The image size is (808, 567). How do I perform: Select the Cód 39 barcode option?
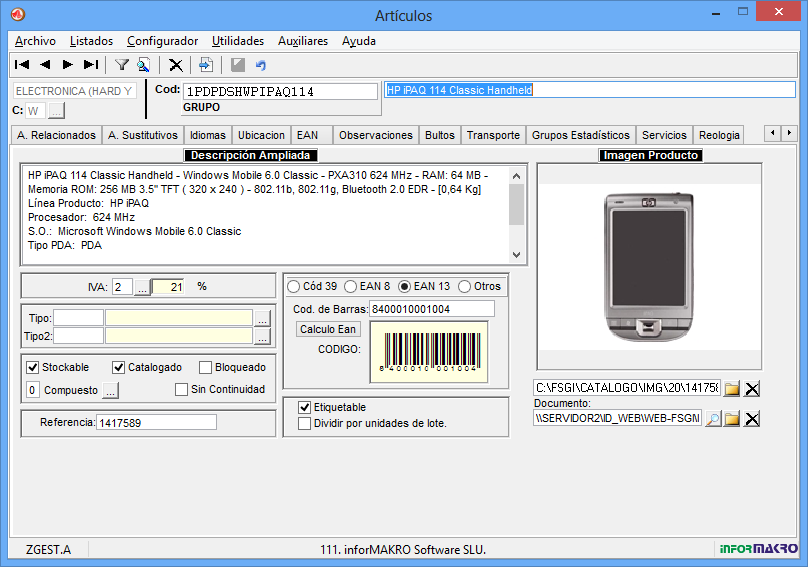point(293,287)
